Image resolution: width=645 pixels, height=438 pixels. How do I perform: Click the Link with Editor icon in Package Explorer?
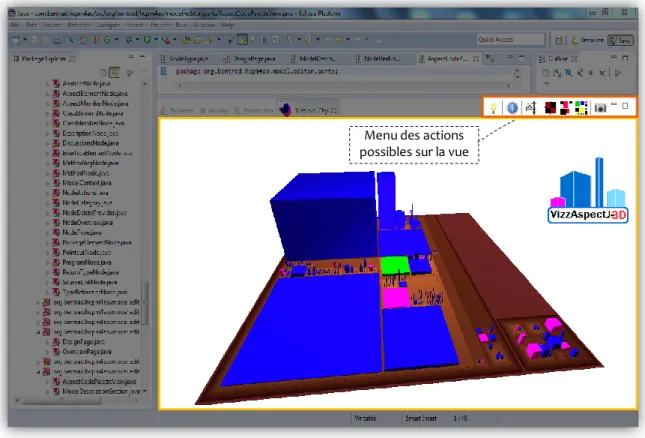pyautogui.click(x=114, y=73)
